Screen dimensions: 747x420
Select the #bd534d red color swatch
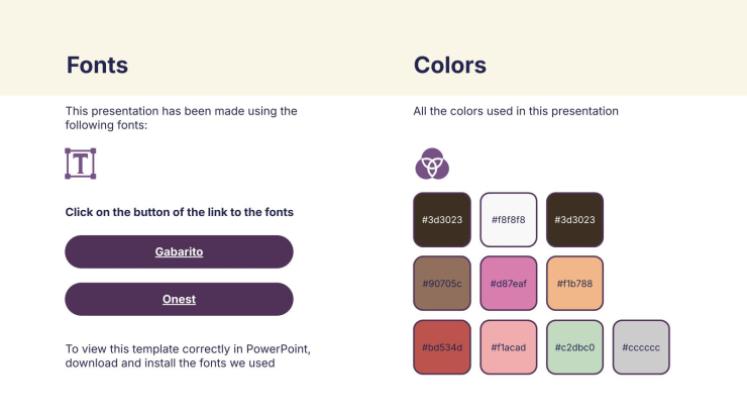pos(441,347)
